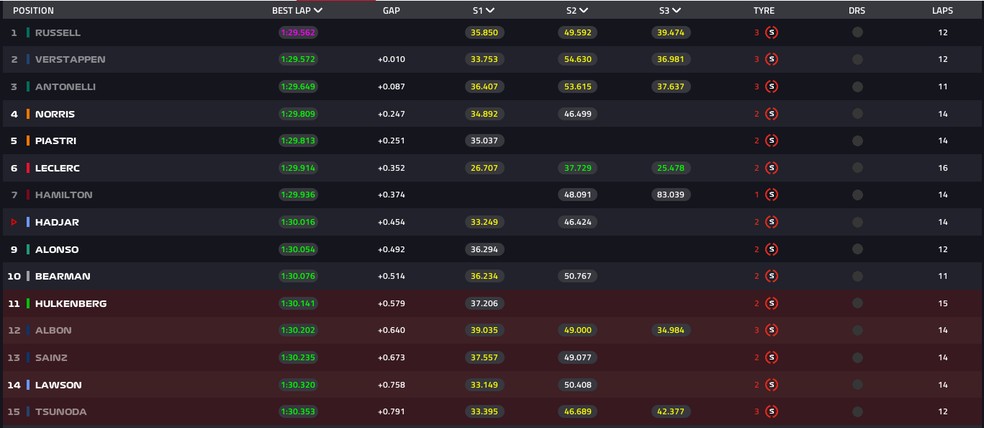Click the Laps column header
The width and height of the screenshot is (984, 428).
[941, 11]
